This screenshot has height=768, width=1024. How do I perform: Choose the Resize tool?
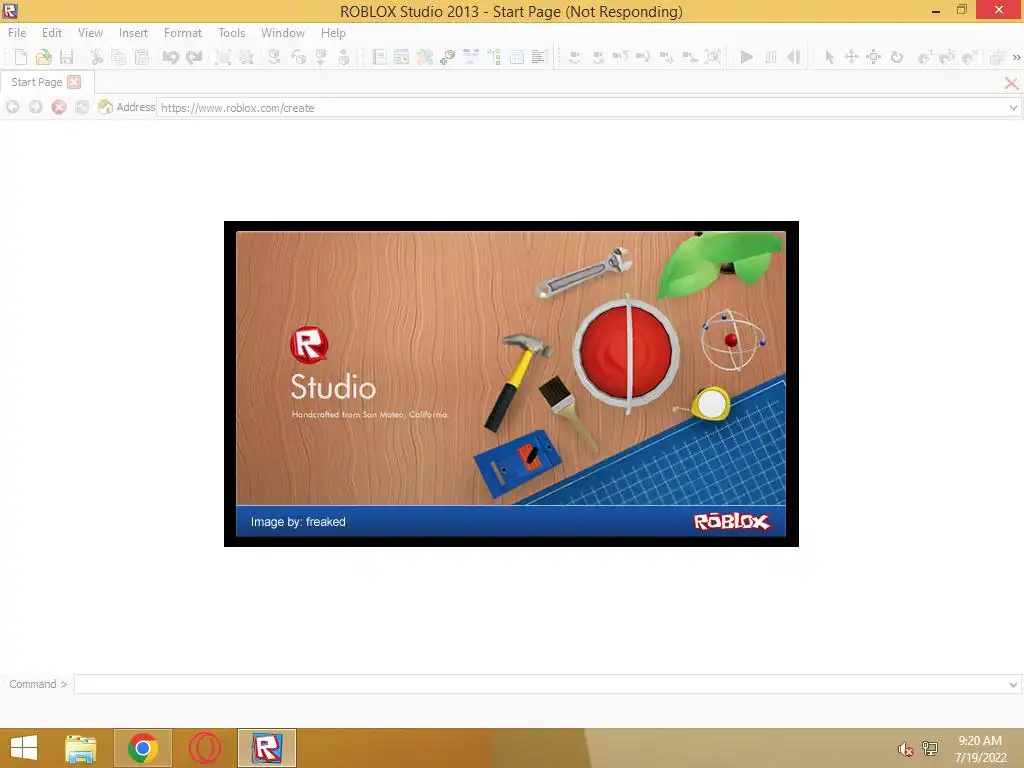874,57
